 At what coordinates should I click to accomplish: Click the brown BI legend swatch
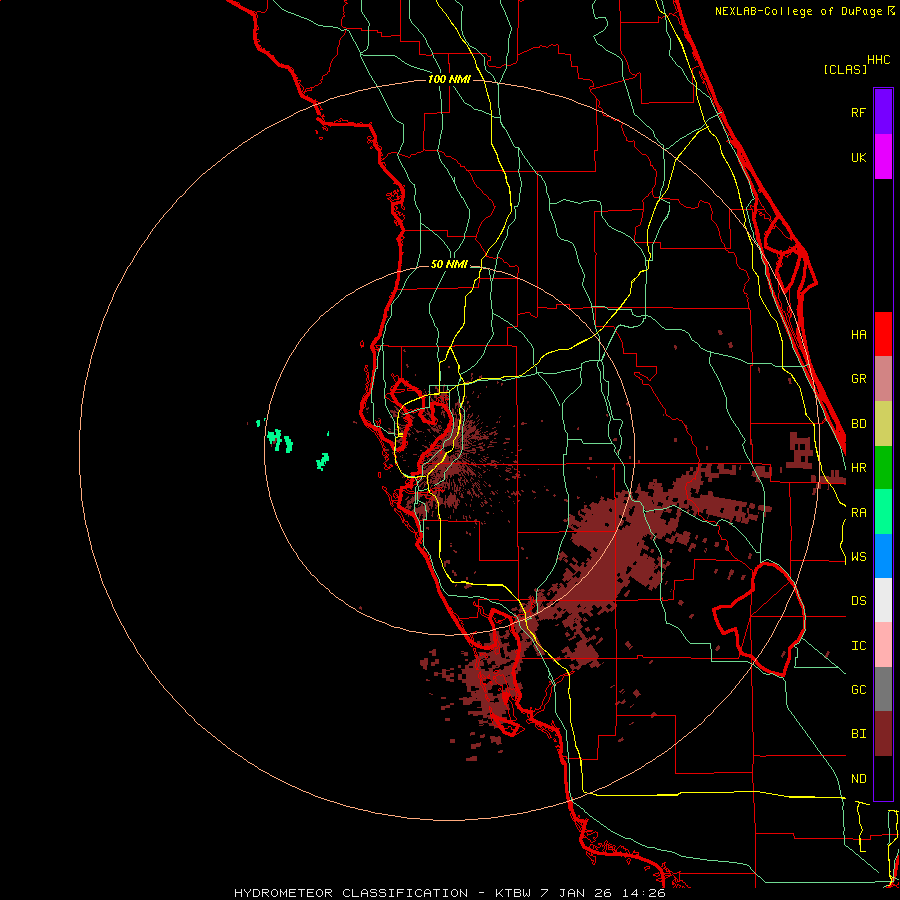(883, 734)
